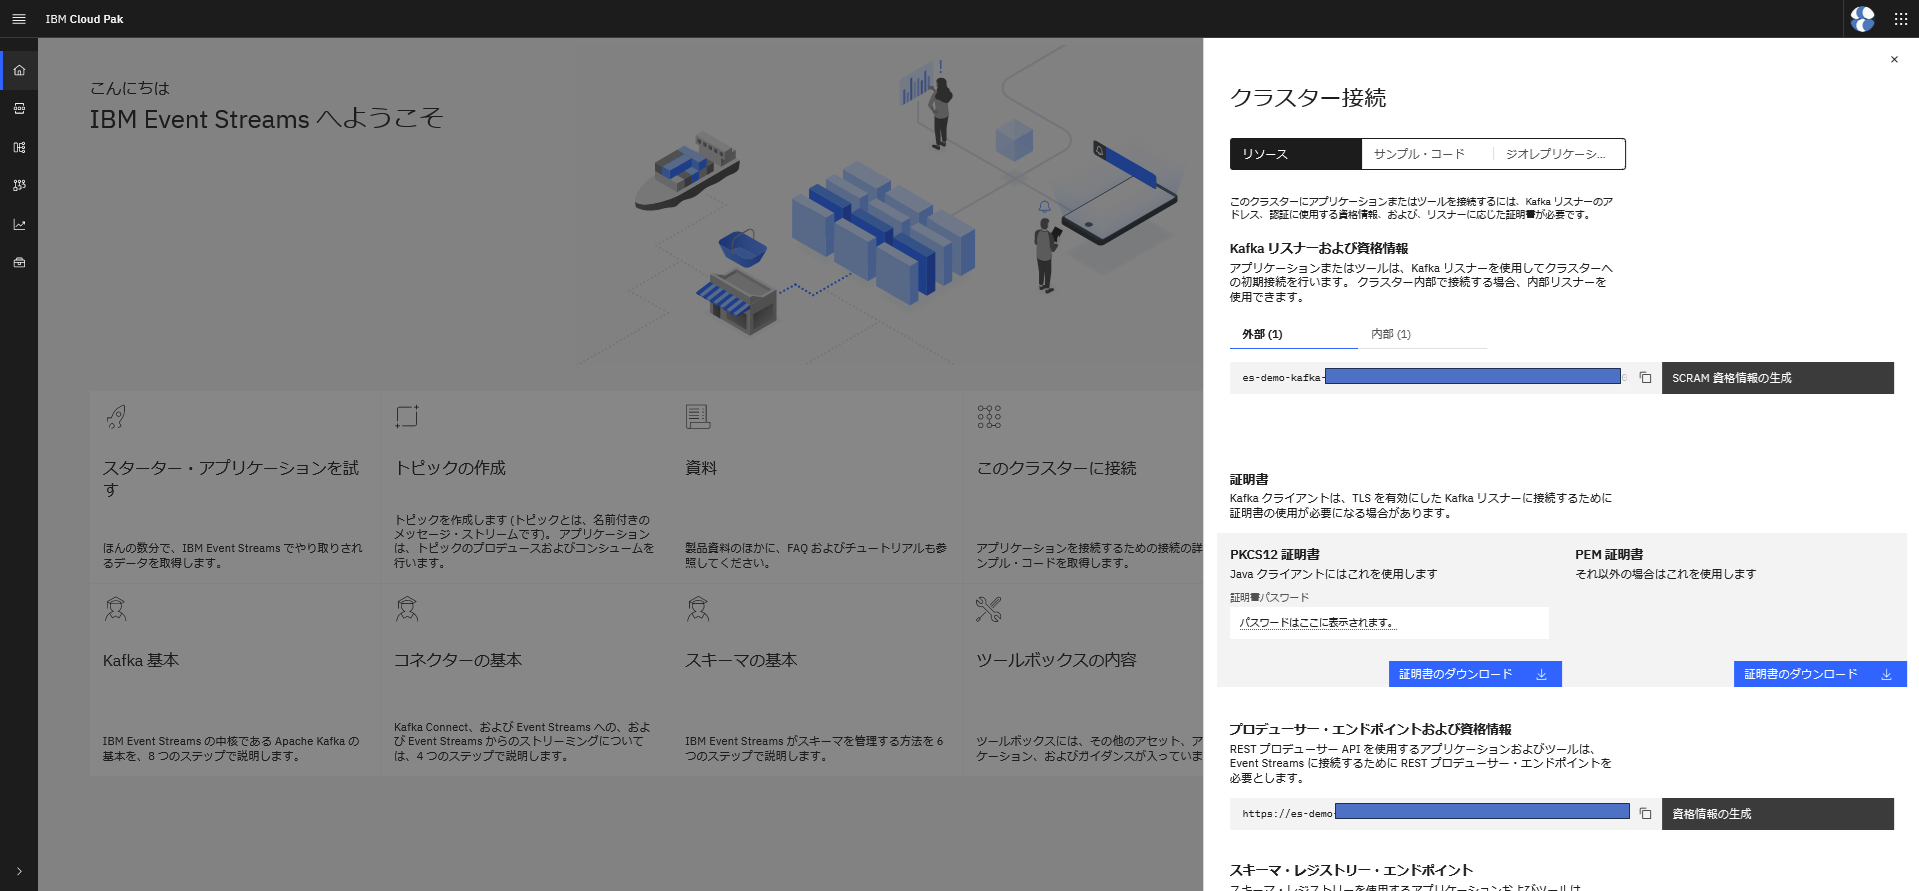Open the app switcher grid icon

click(1900, 19)
